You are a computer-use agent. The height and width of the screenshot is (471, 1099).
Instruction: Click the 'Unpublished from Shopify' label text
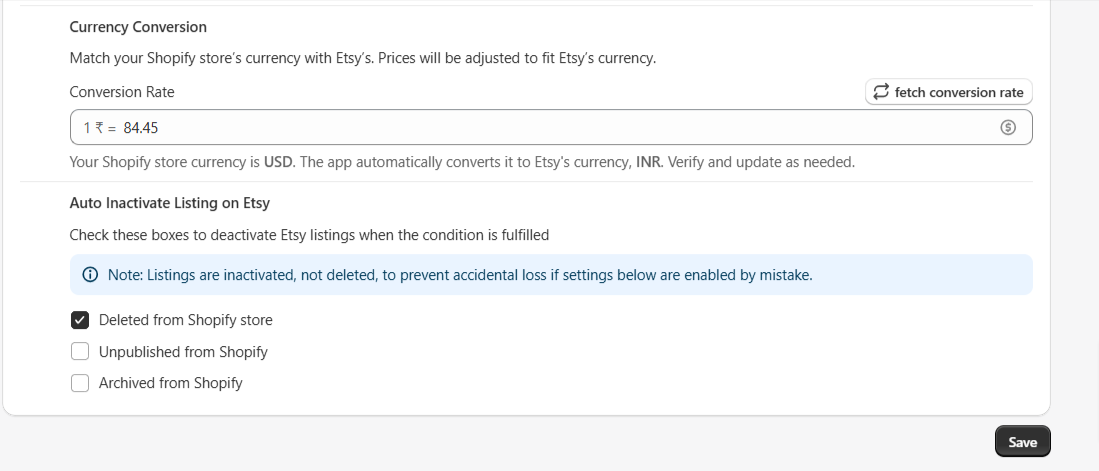183,352
